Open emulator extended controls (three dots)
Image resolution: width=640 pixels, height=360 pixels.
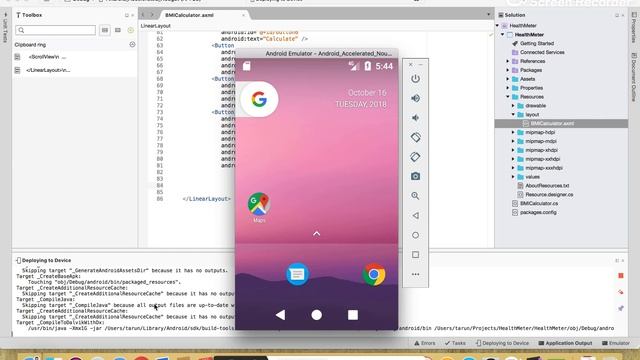(415, 274)
